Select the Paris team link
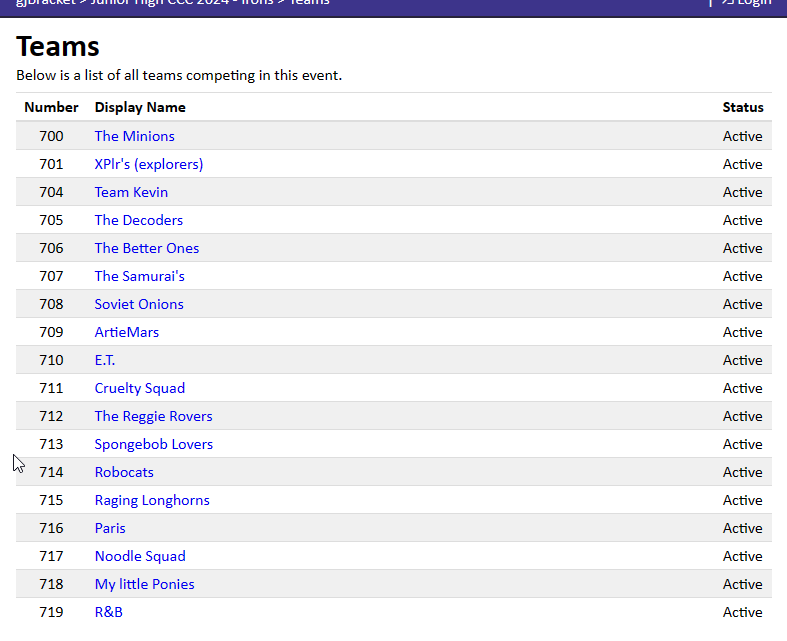Viewport: 787px width, 641px height. tap(110, 528)
